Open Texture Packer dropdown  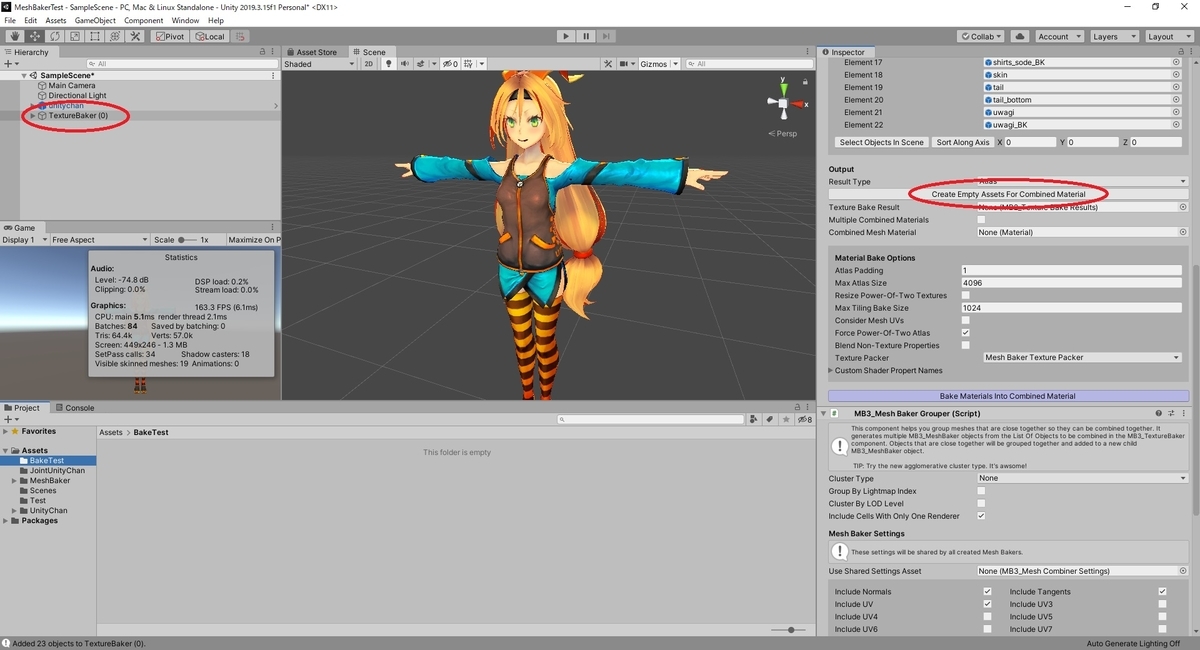[x=1082, y=358]
